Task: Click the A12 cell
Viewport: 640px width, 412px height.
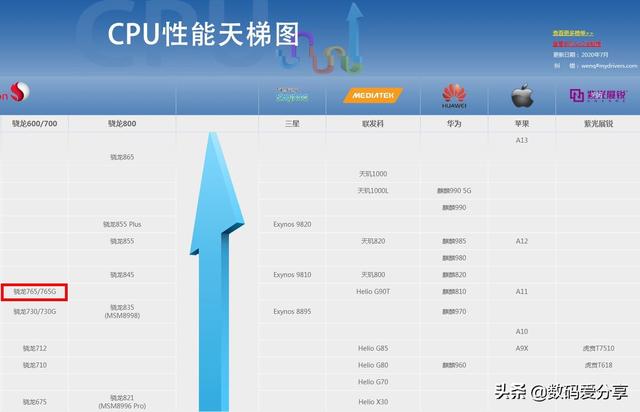Action: pyautogui.click(x=522, y=241)
